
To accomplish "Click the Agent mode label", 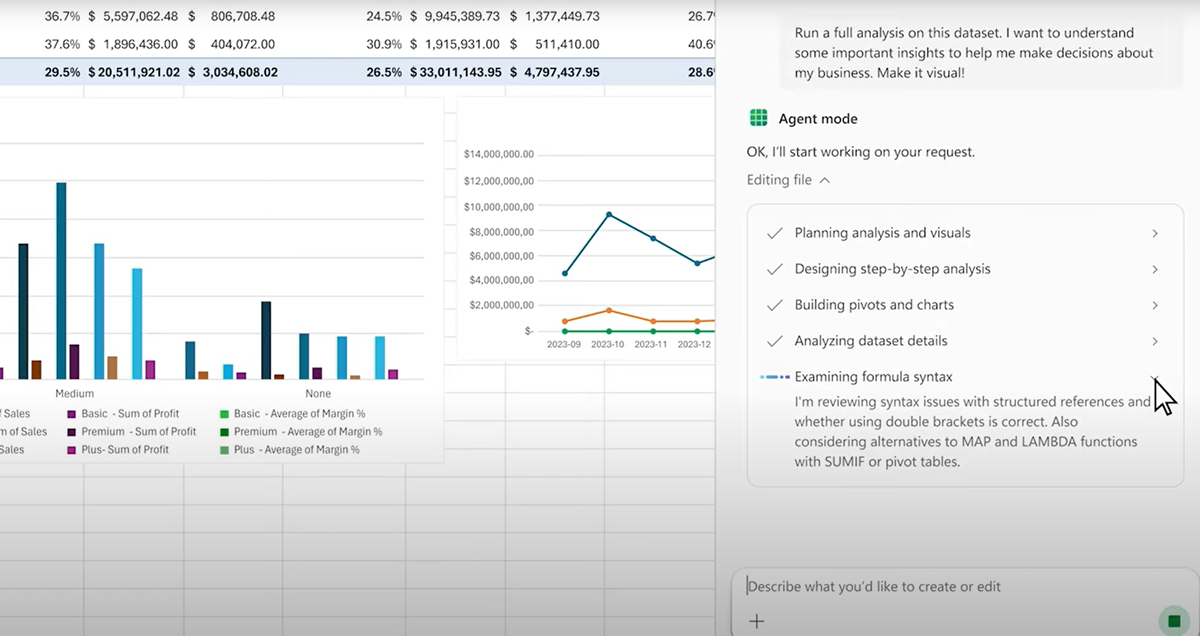I will click(817, 119).
